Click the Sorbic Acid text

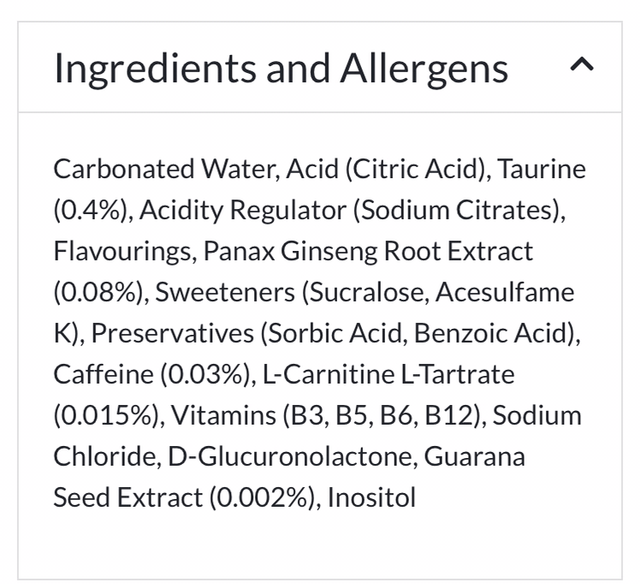click(x=347, y=334)
